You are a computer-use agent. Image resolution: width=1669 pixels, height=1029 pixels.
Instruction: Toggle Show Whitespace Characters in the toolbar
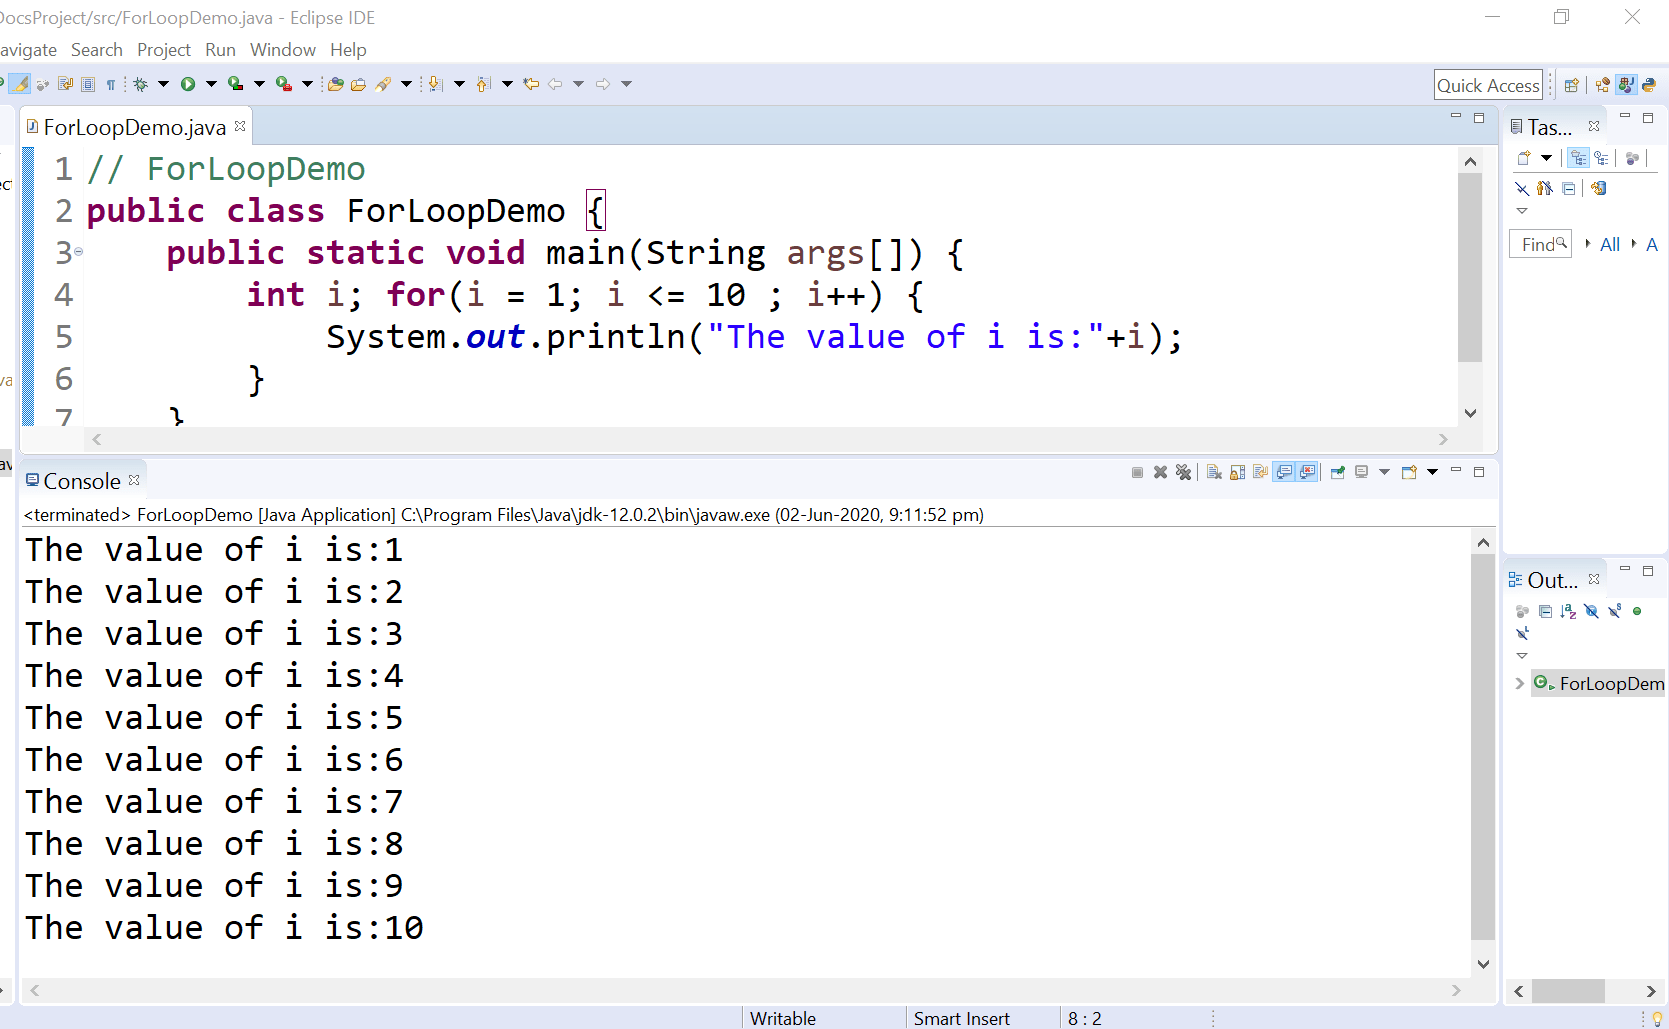(x=111, y=84)
